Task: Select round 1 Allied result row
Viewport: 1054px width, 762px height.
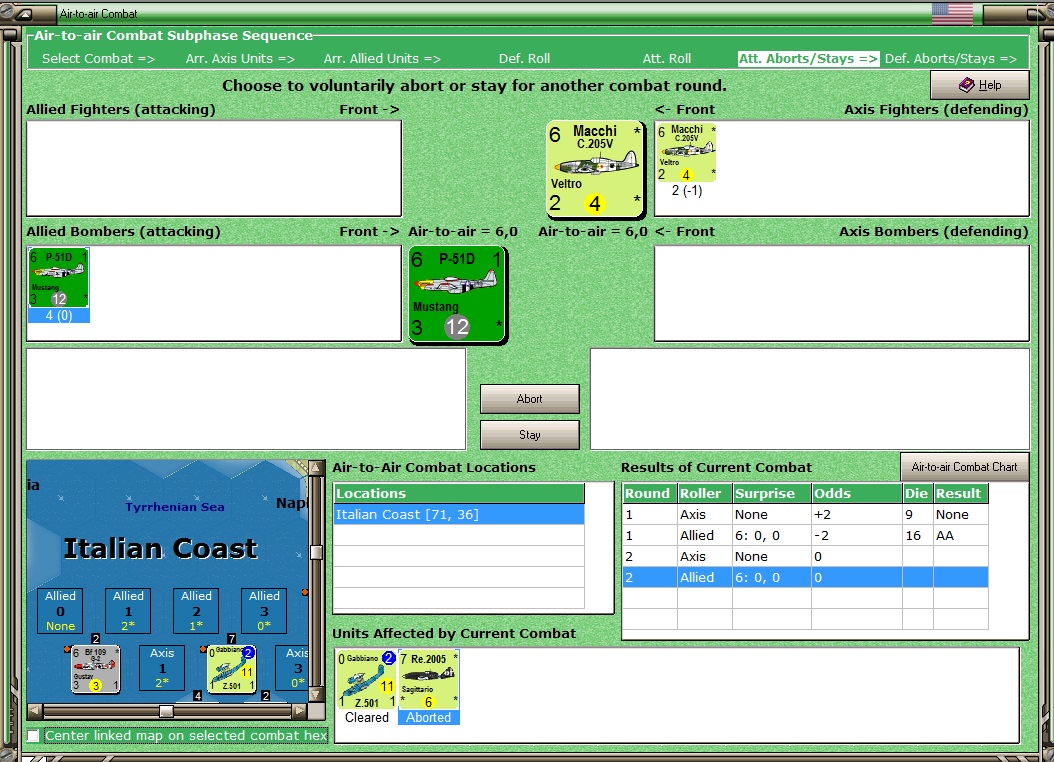Action: point(805,536)
